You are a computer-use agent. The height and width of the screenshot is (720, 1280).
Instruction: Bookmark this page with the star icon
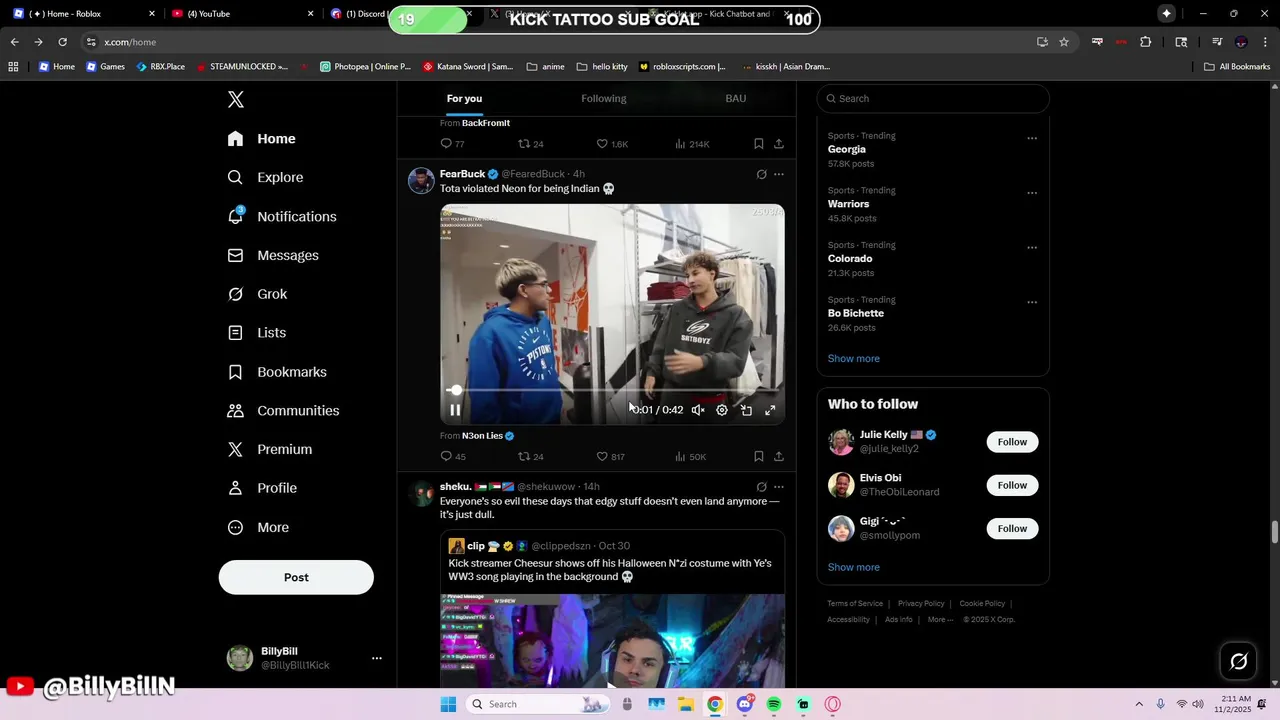1064,42
